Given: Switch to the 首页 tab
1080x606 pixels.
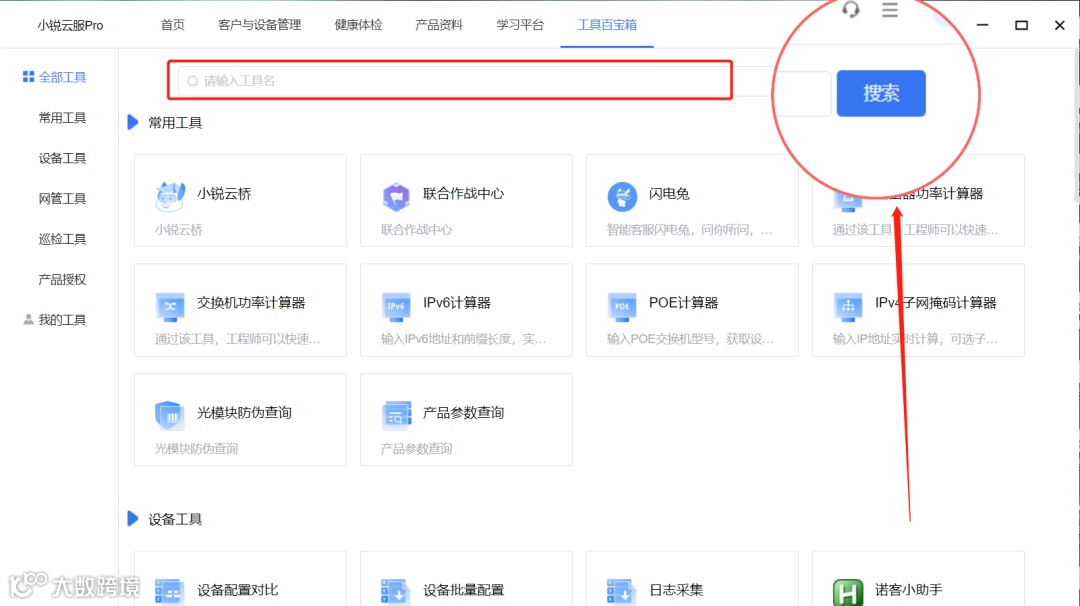Looking at the screenshot, I should click(172, 25).
